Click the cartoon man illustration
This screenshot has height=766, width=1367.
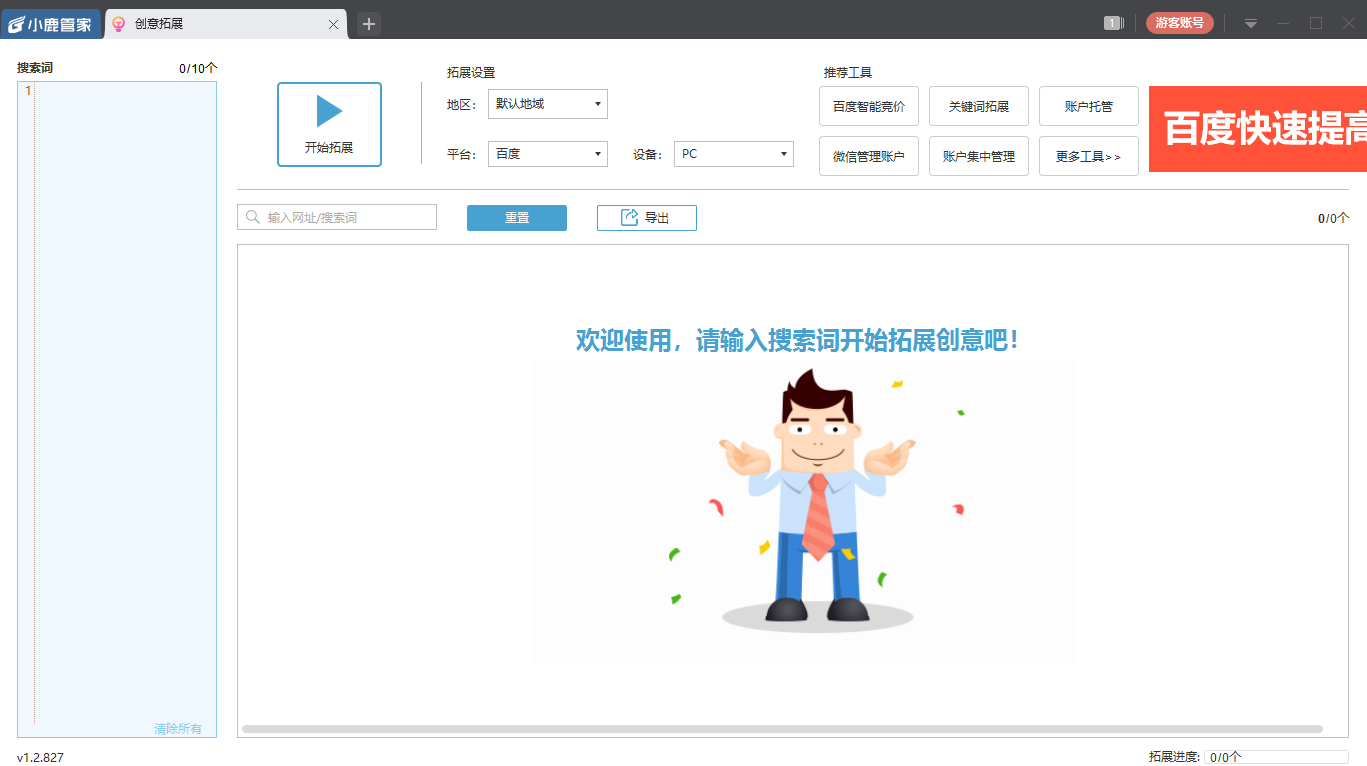pos(818,500)
